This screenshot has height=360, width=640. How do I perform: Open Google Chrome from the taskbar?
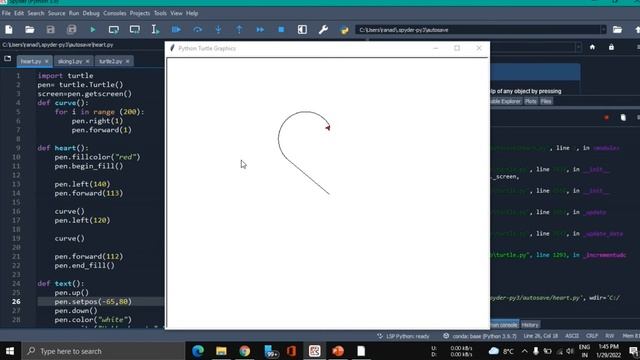coord(244,351)
